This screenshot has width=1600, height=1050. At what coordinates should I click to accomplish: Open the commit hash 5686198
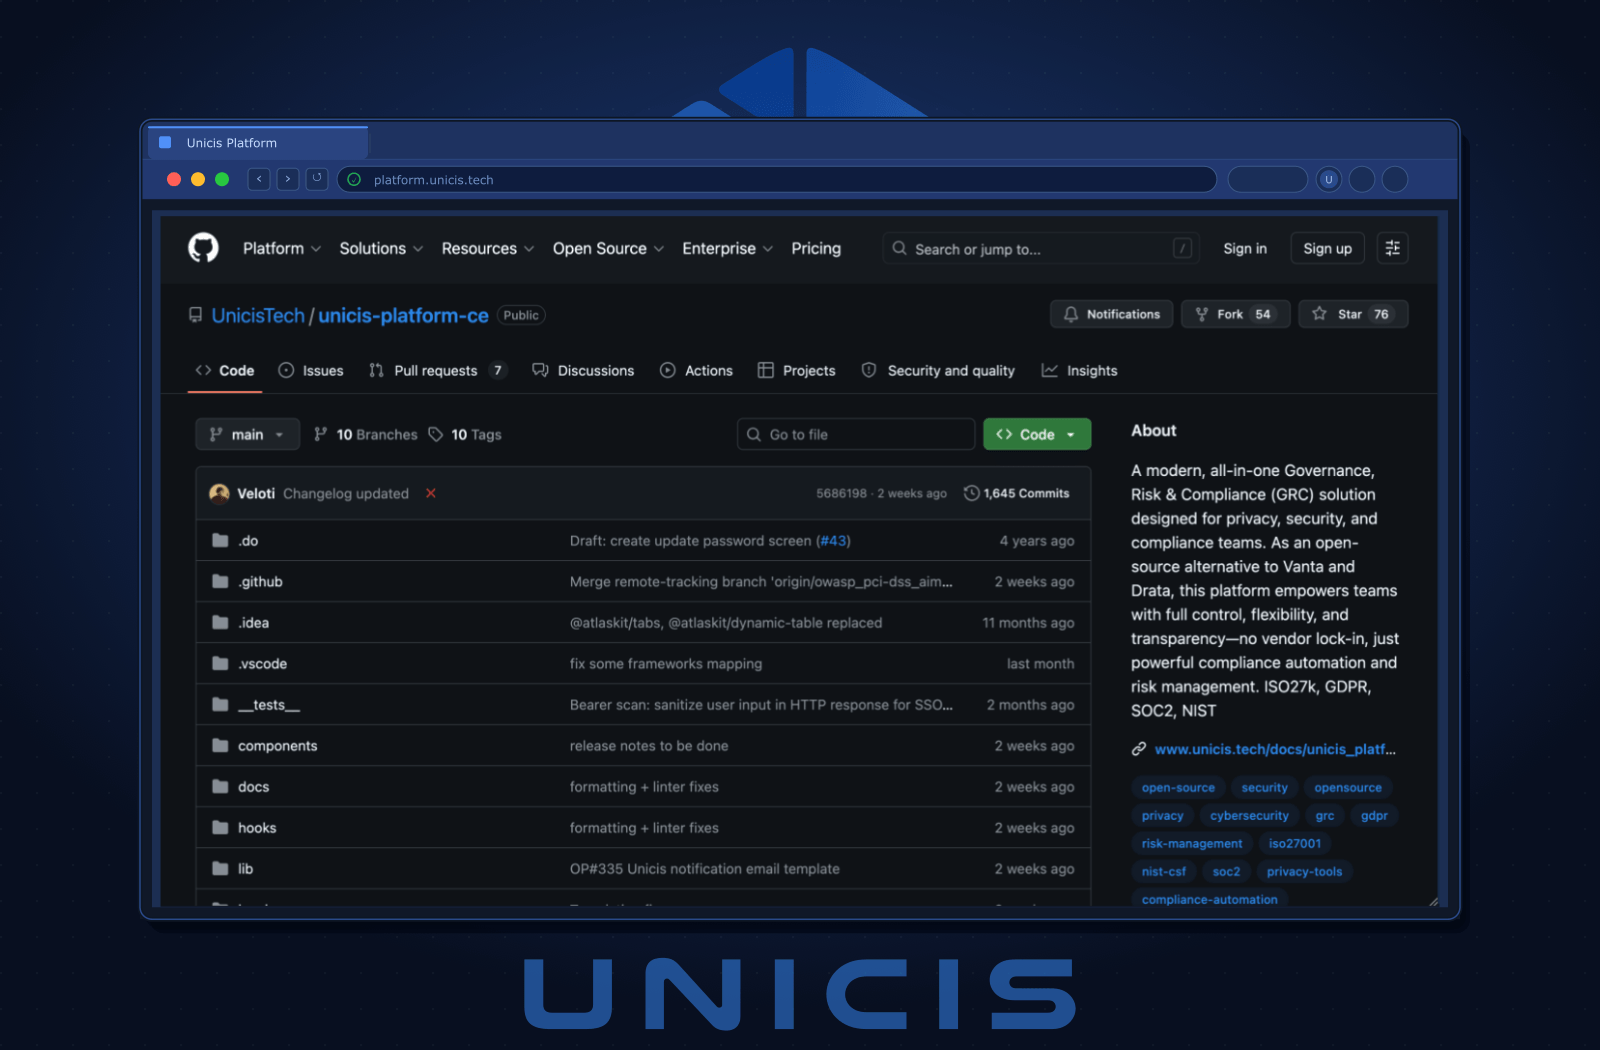pyautogui.click(x=841, y=493)
